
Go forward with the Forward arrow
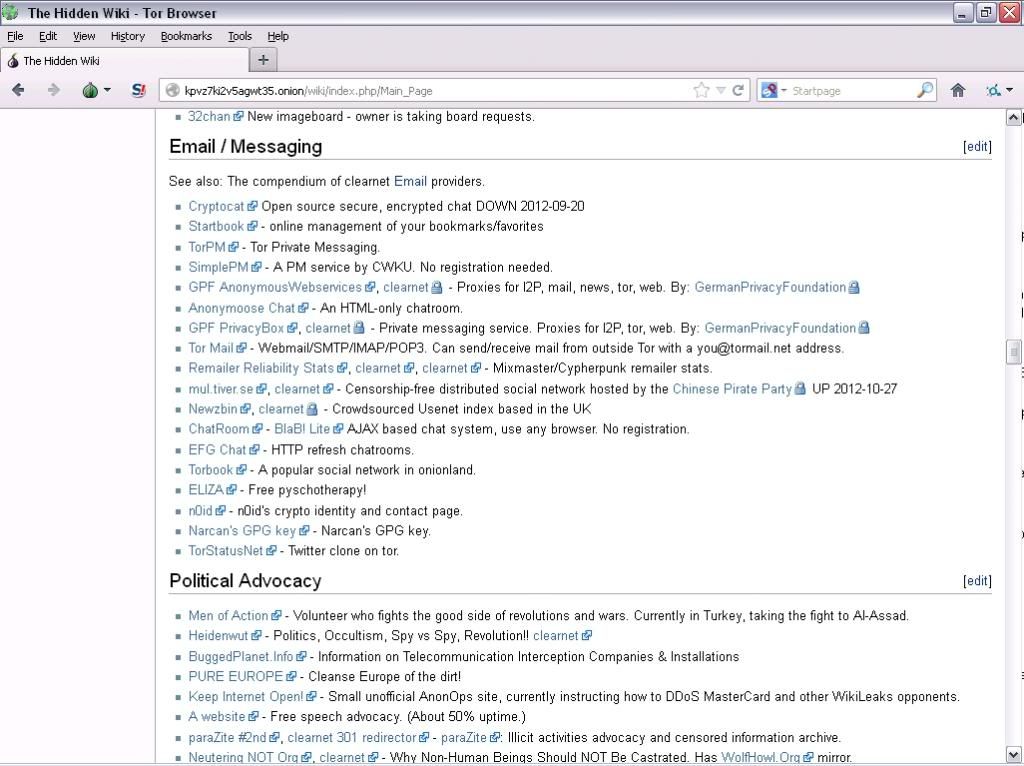point(54,90)
